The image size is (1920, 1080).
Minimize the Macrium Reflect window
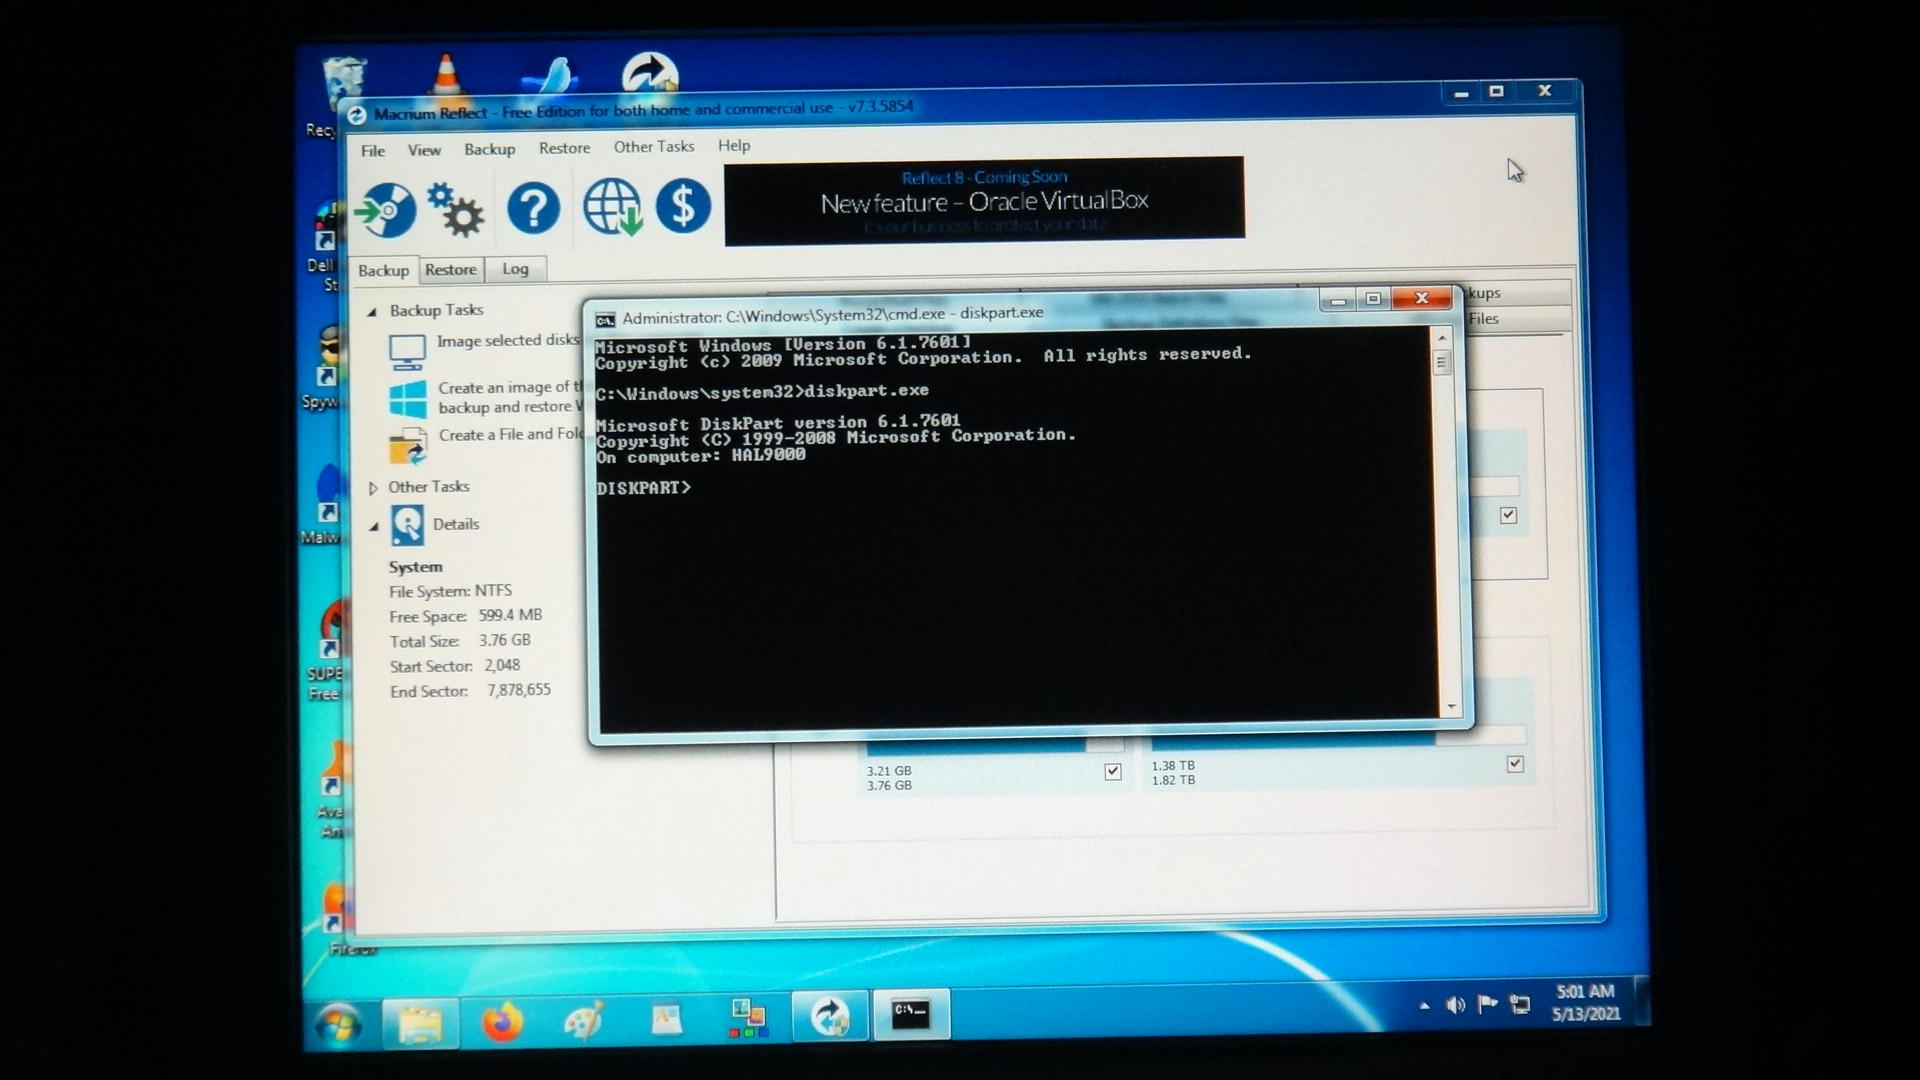click(1461, 93)
